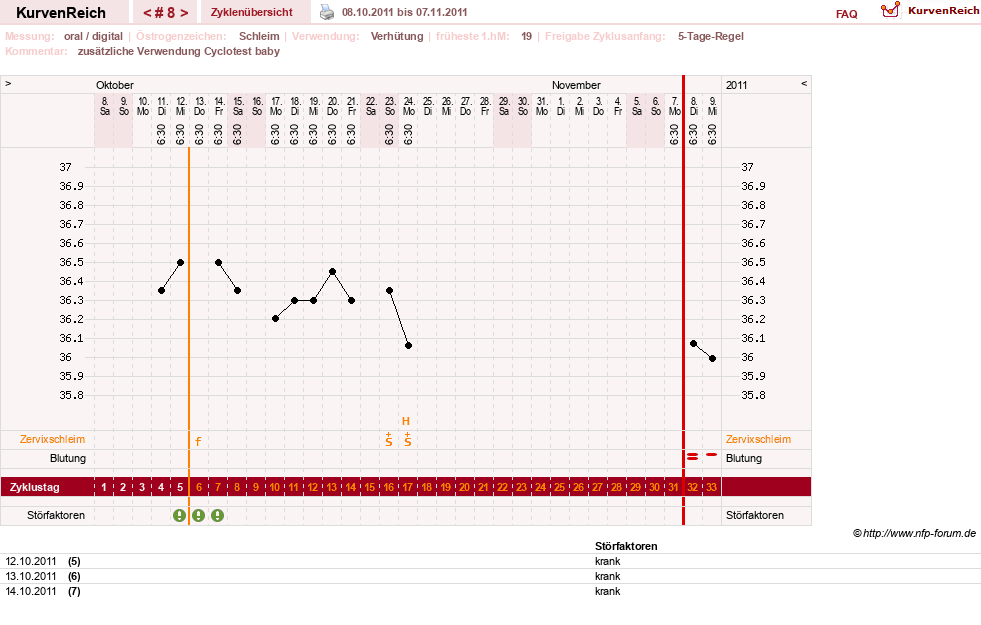Click the KurvenReich title at top left

(x=61, y=13)
